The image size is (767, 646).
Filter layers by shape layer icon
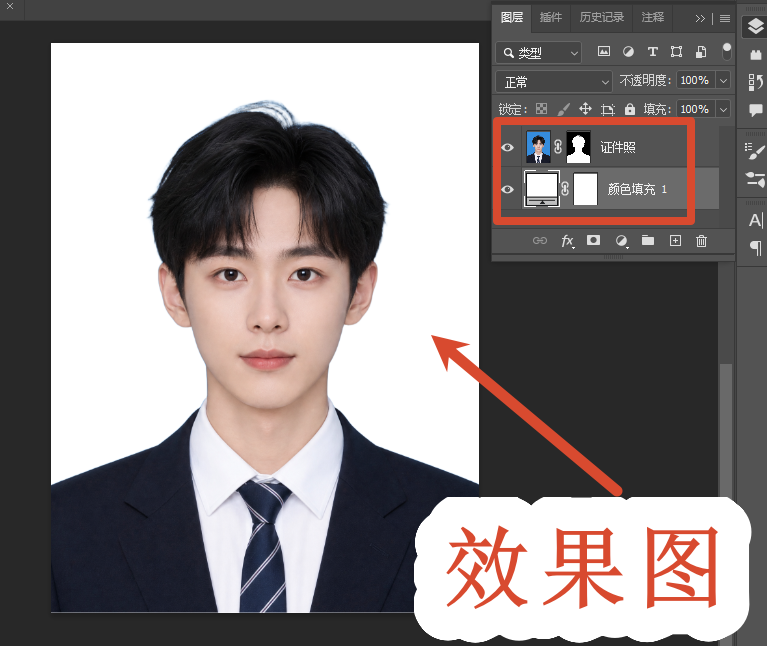[677, 51]
